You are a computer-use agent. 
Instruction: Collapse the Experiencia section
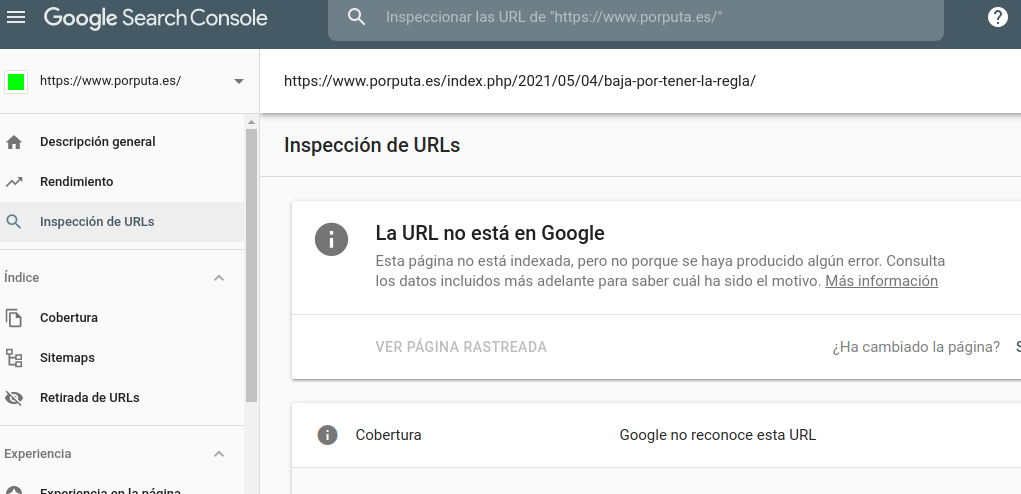(219, 454)
